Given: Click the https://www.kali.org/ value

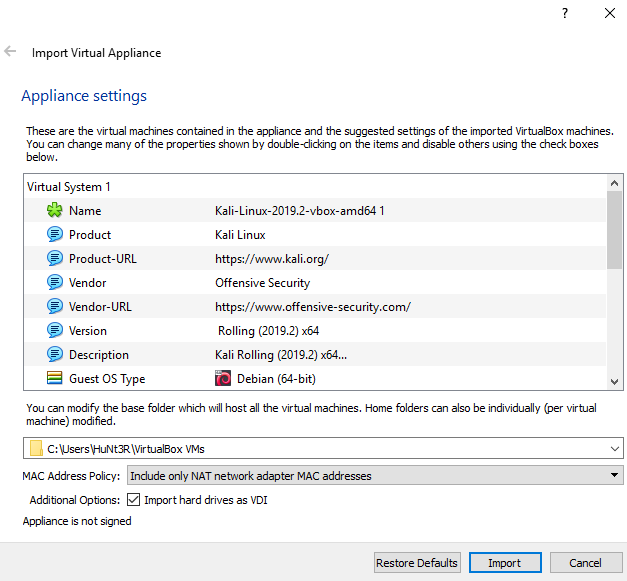Looking at the screenshot, I should pyautogui.click(x=272, y=259).
